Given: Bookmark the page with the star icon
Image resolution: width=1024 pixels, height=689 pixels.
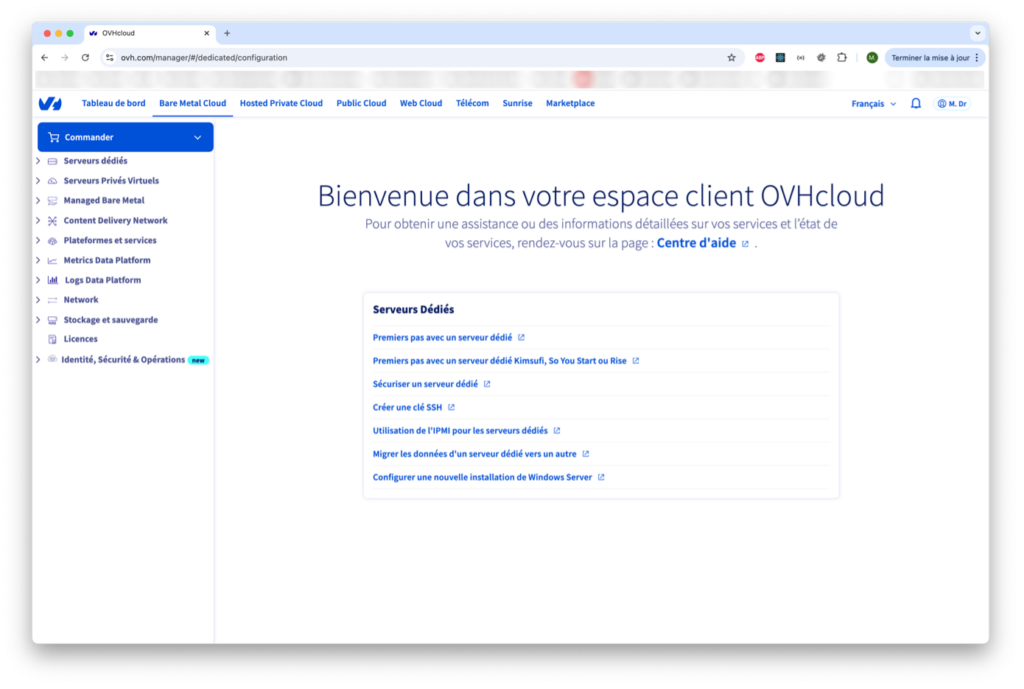Looking at the screenshot, I should pos(731,57).
